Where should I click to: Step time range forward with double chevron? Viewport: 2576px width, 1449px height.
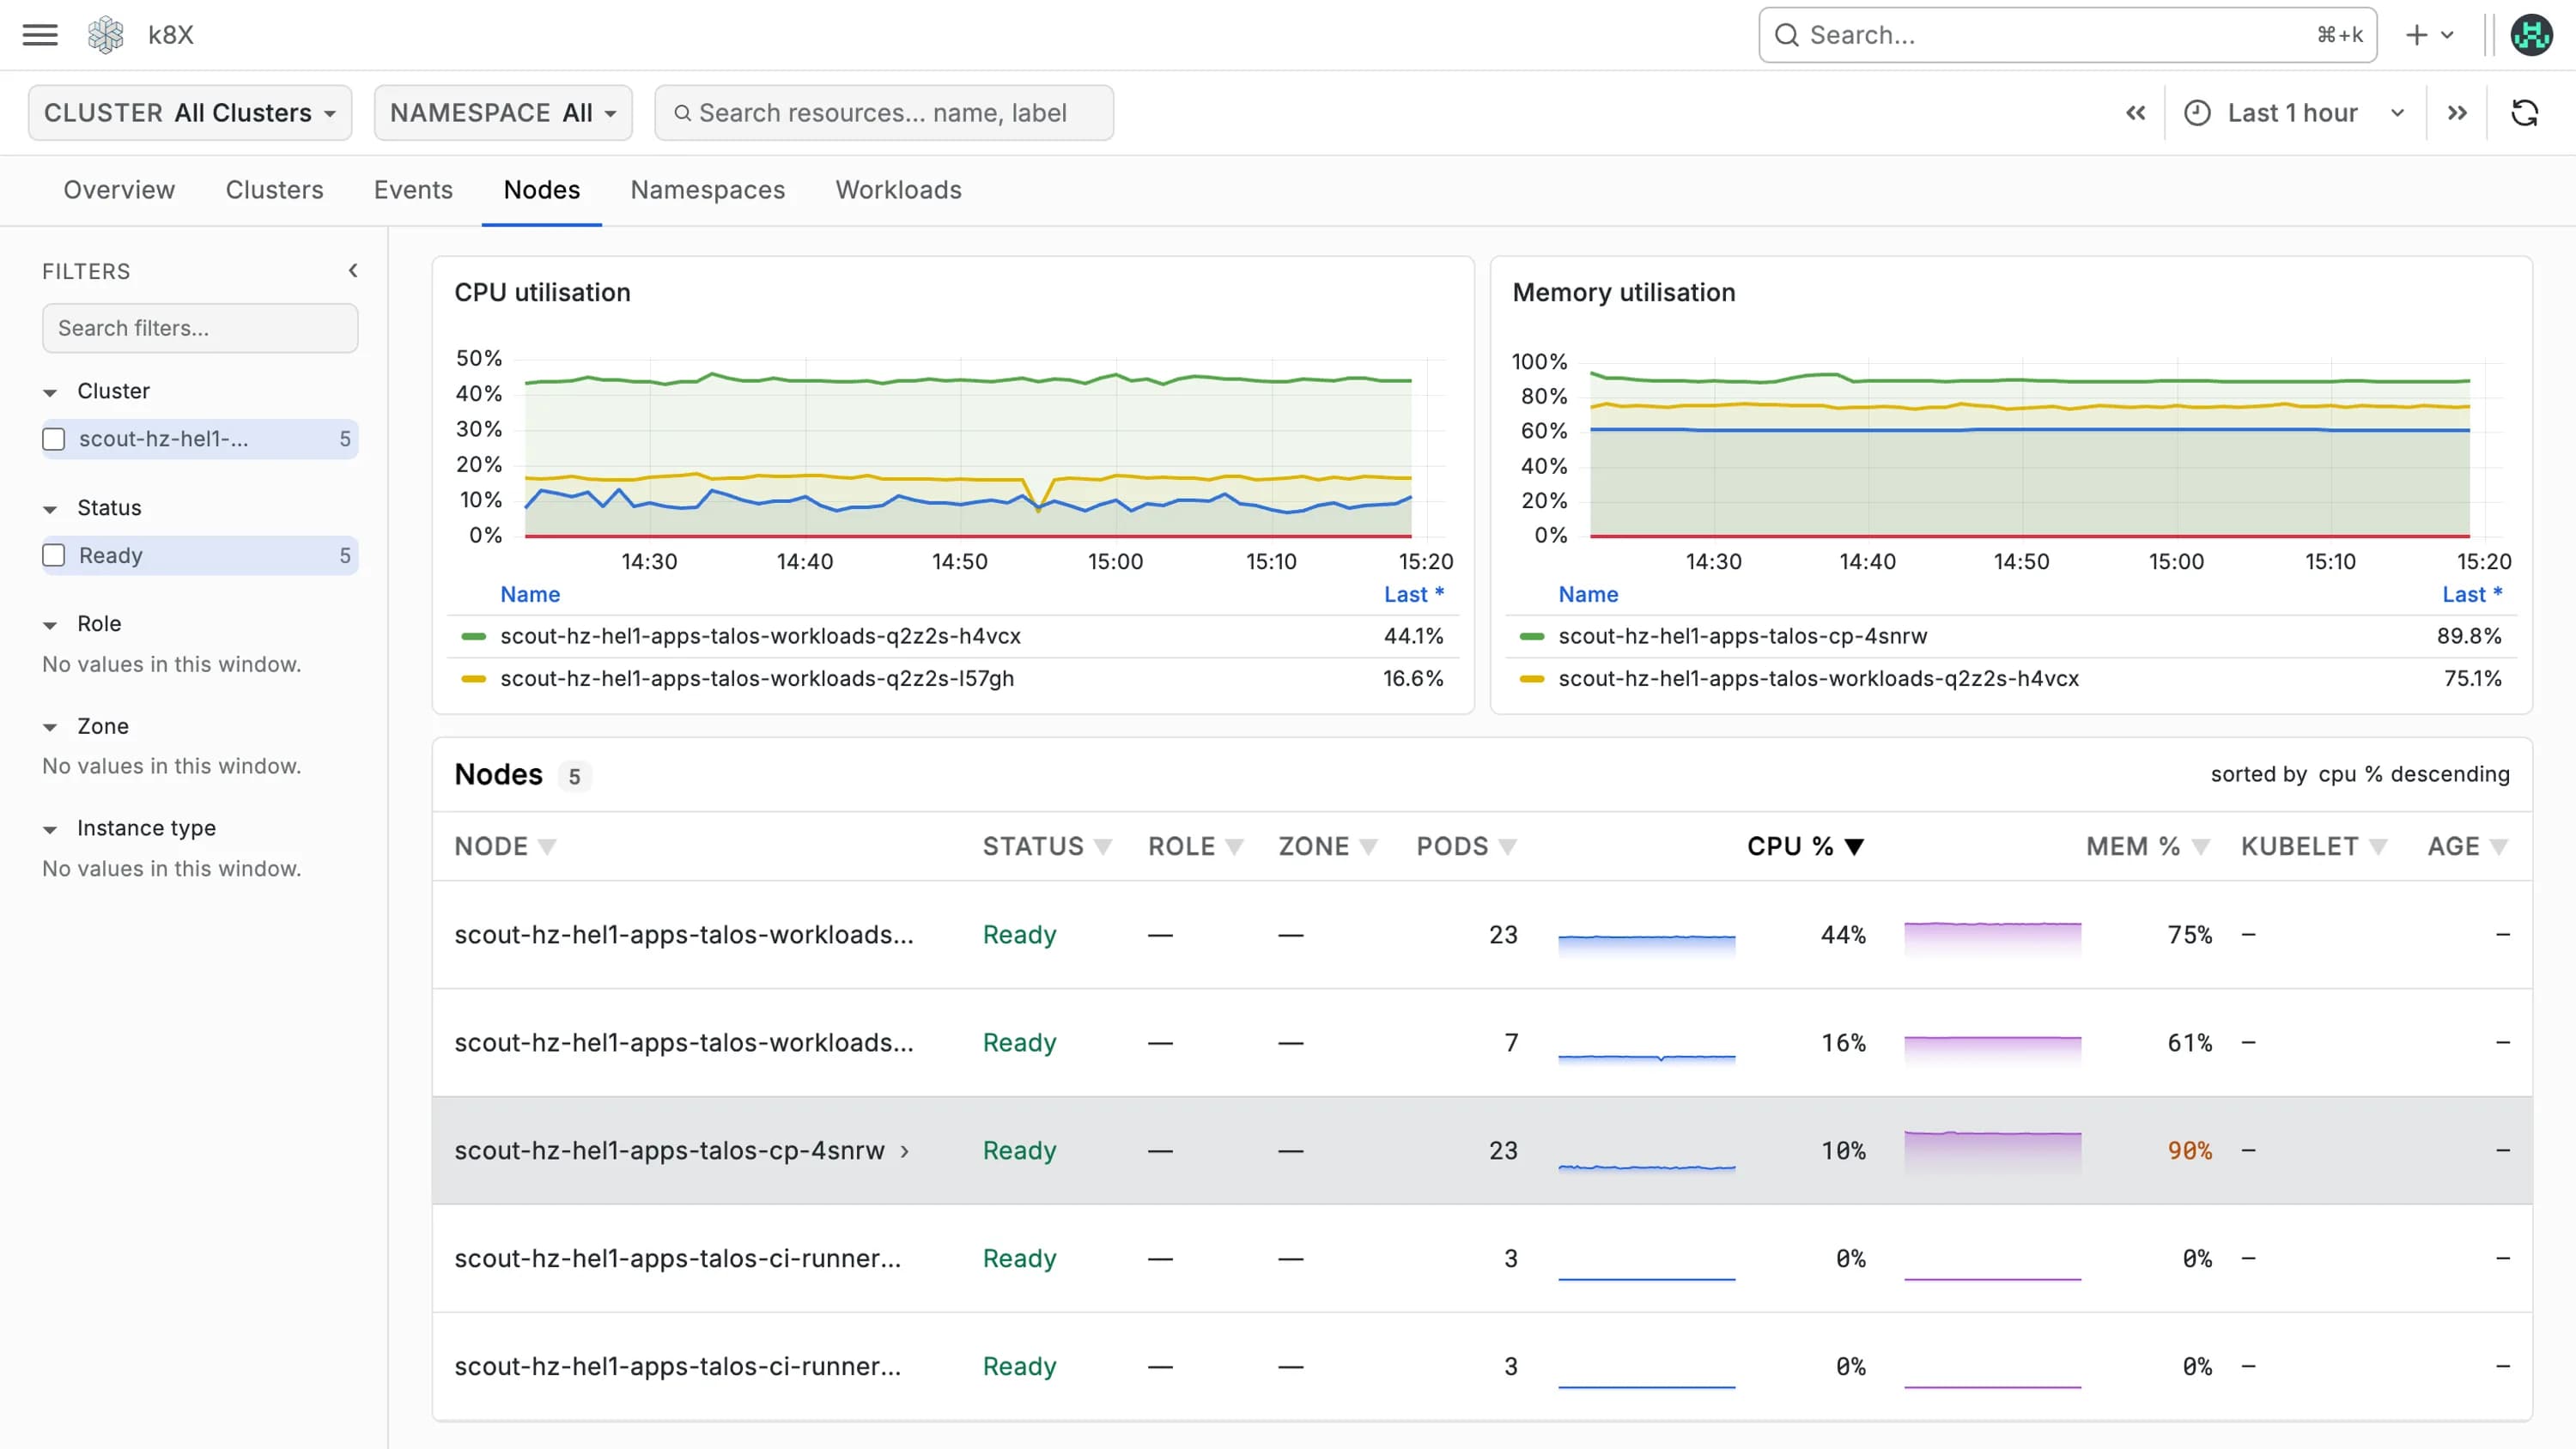click(x=2457, y=113)
